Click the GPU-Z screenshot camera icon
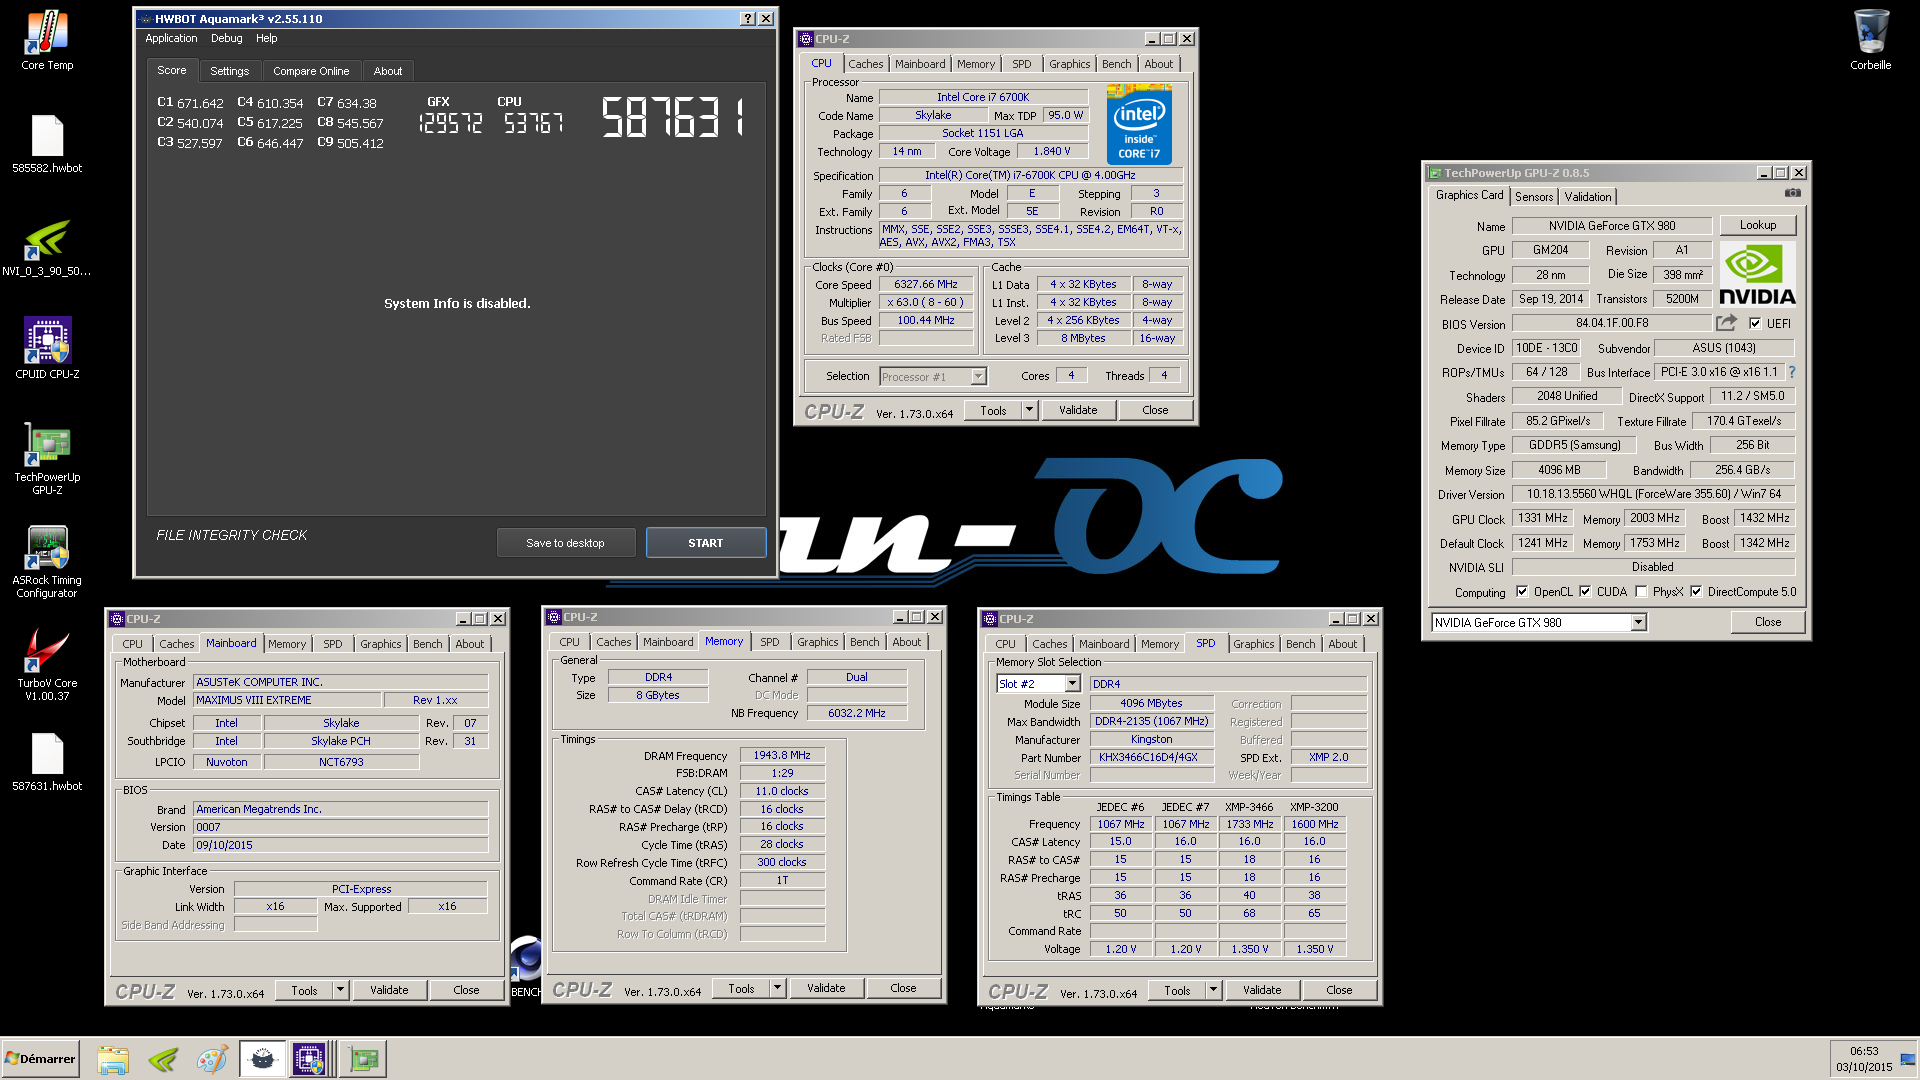The width and height of the screenshot is (1920, 1080). click(1793, 193)
